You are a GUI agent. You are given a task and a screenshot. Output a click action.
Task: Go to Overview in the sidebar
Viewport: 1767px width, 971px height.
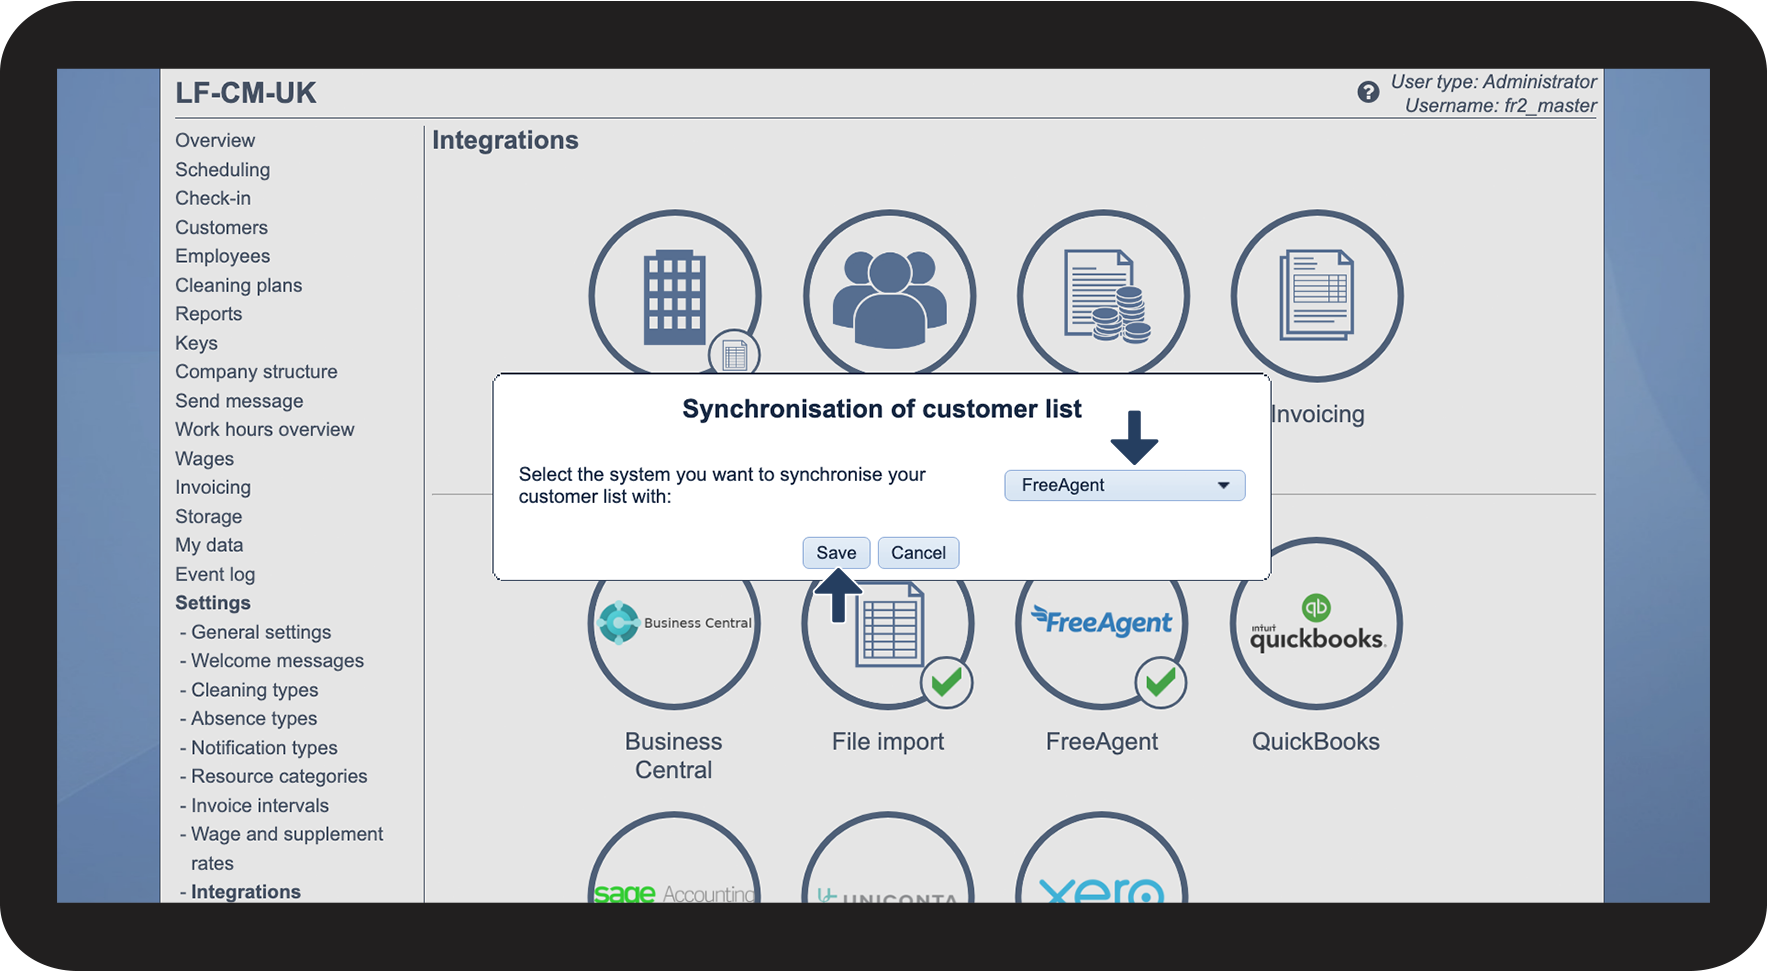(x=215, y=140)
